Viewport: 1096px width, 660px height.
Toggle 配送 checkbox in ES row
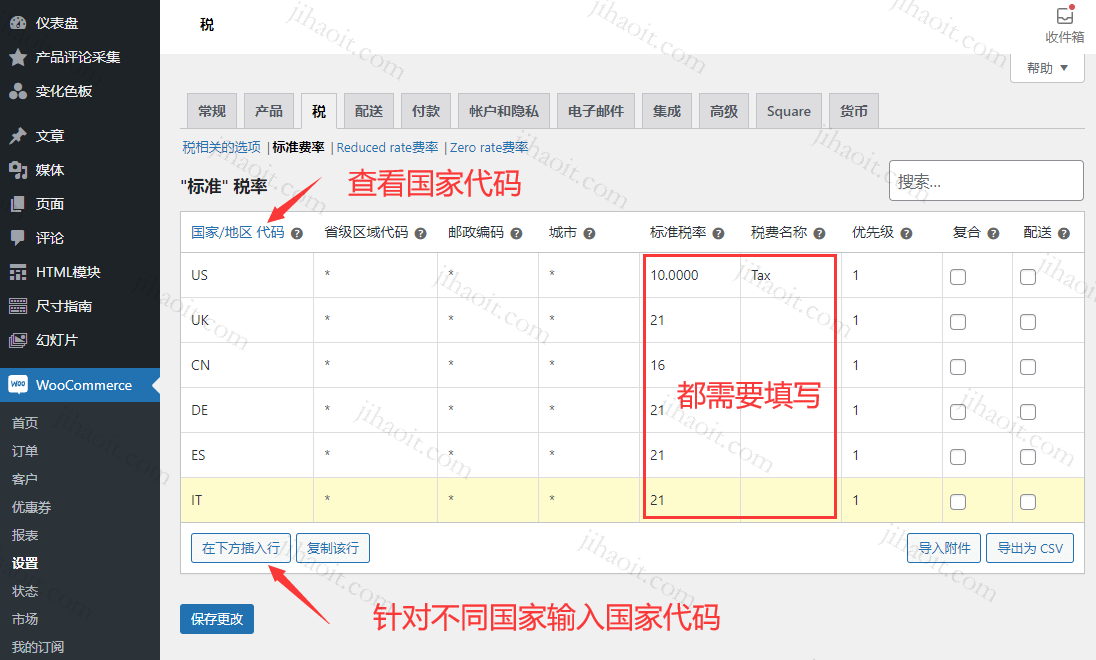point(1028,457)
